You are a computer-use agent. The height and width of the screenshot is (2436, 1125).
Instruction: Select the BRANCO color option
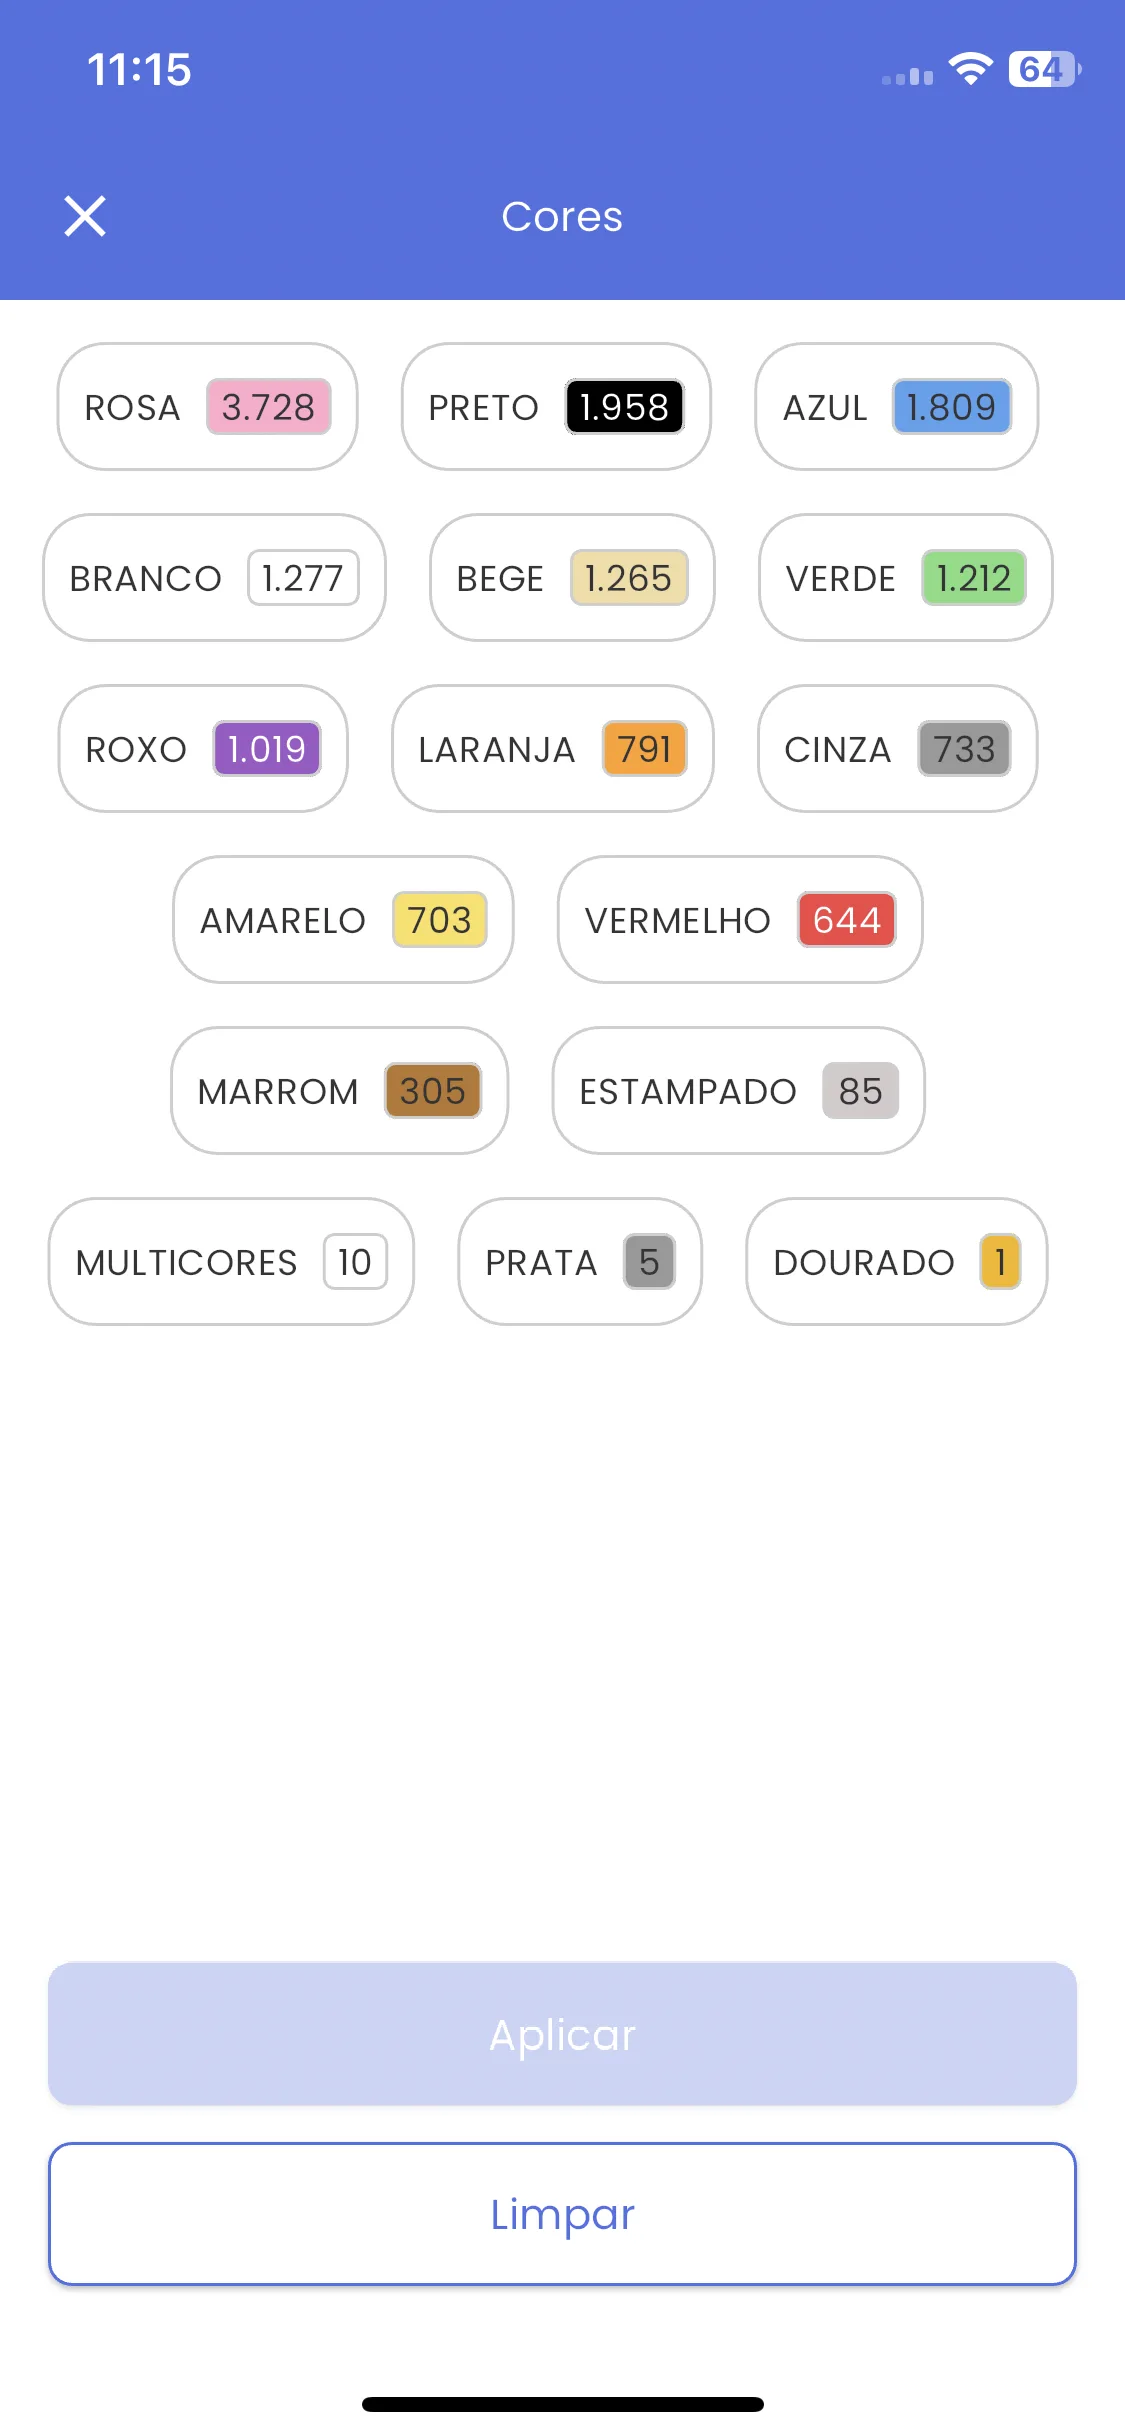pos(214,578)
